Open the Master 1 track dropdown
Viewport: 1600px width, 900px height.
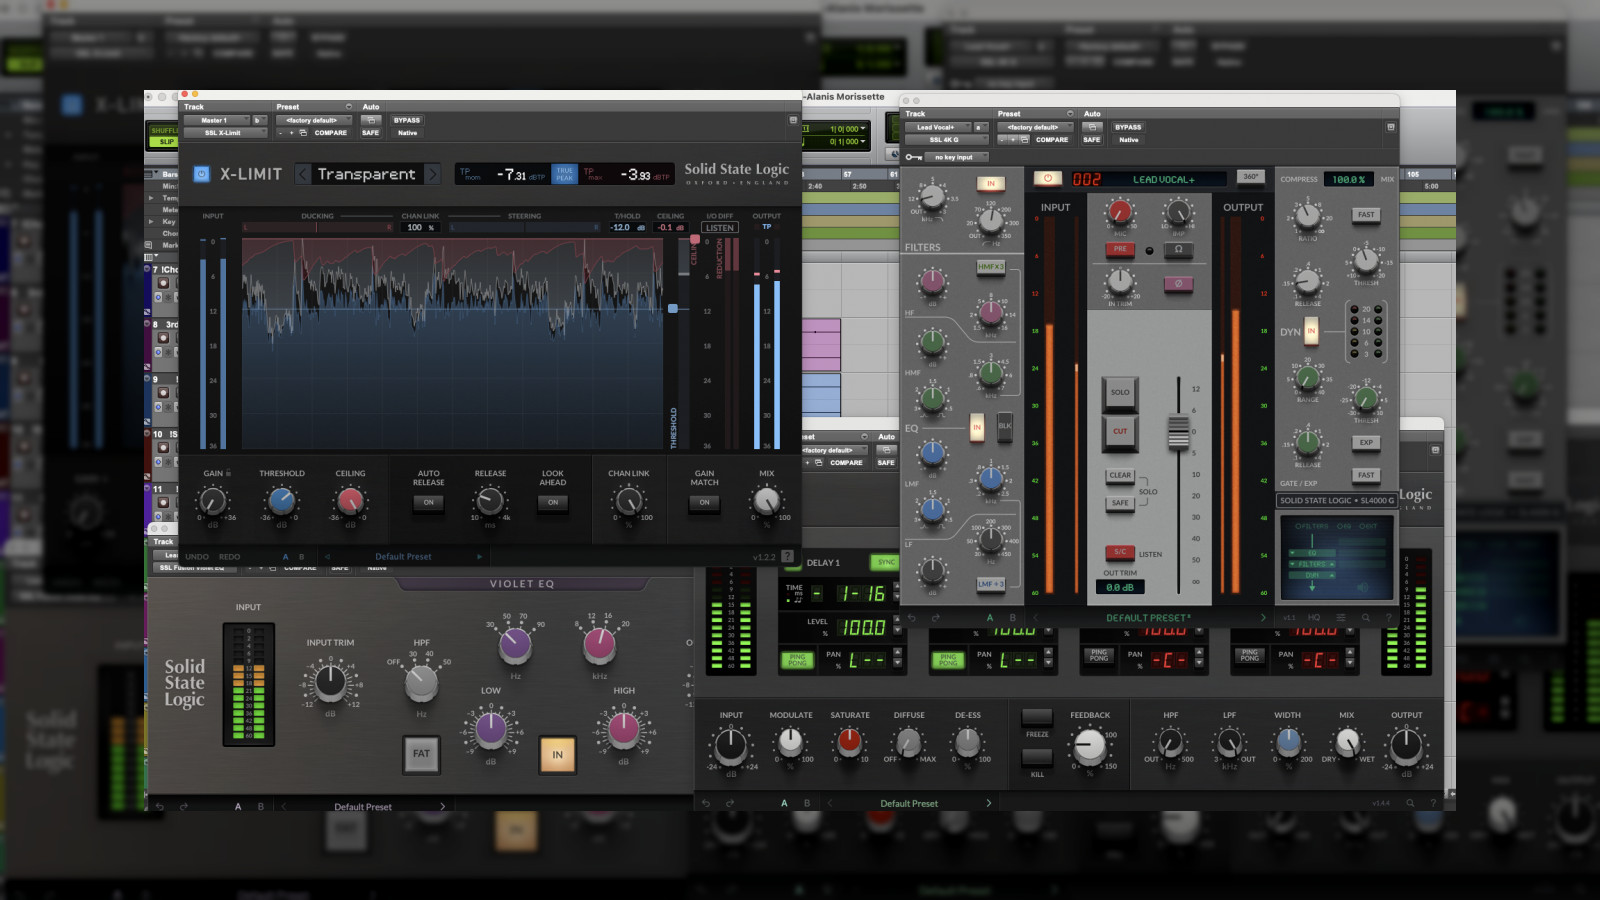coord(216,120)
